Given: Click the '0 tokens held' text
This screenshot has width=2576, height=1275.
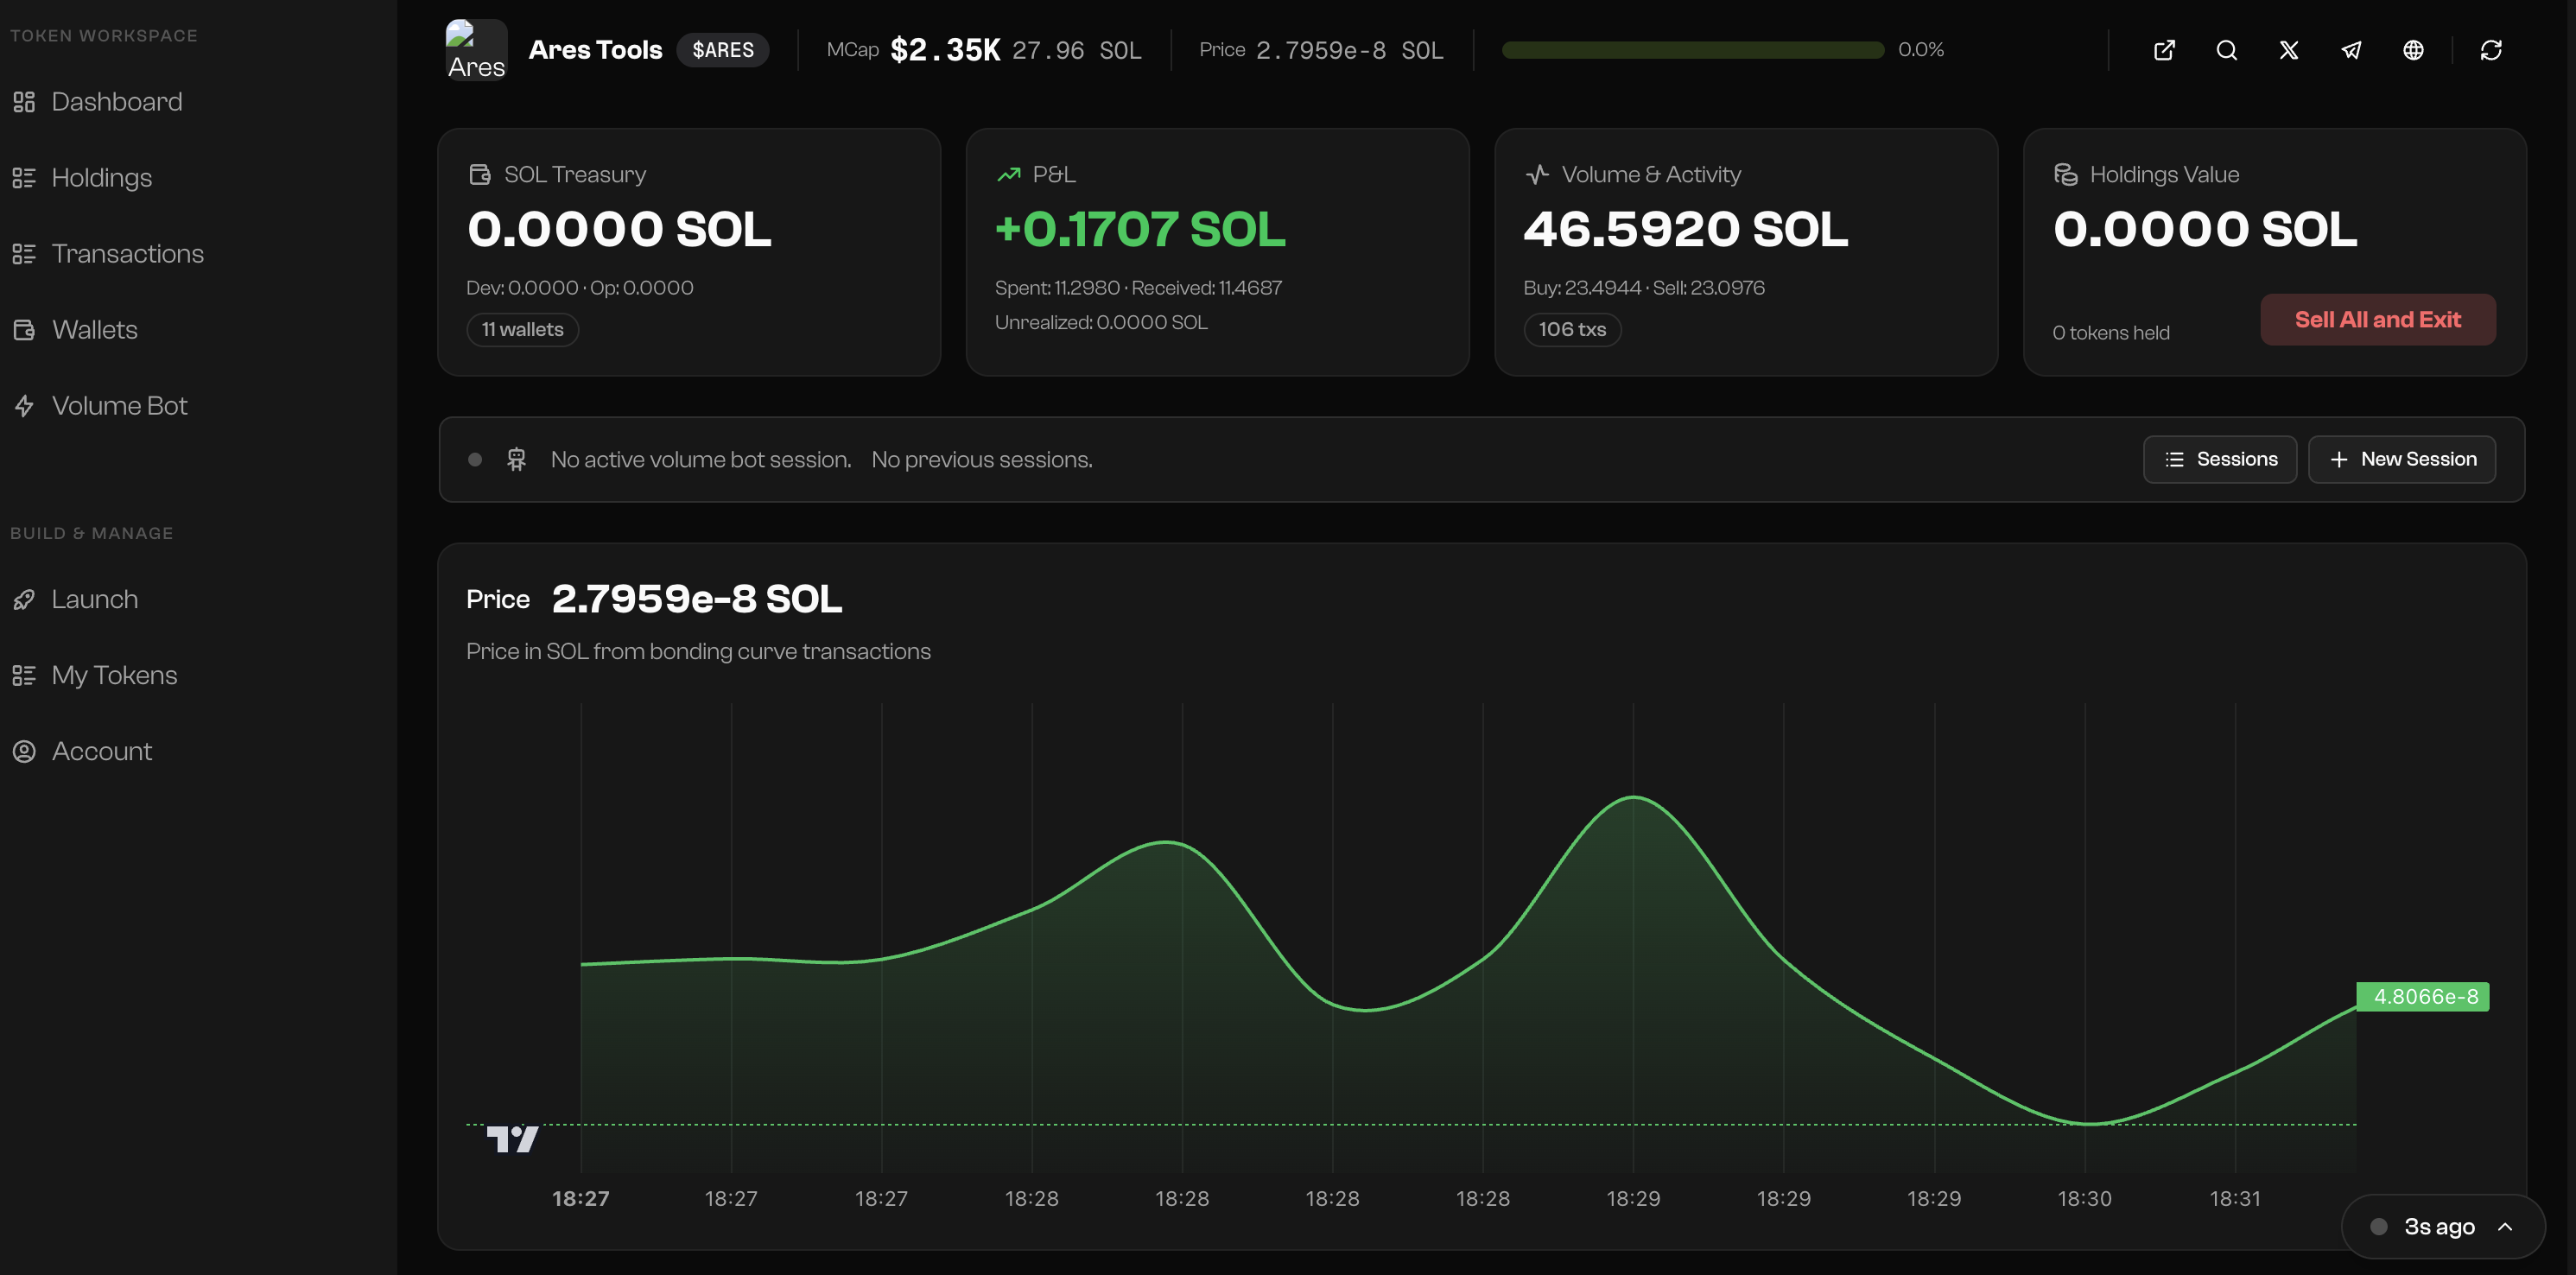Looking at the screenshot, I should [x=2111, y=333].
